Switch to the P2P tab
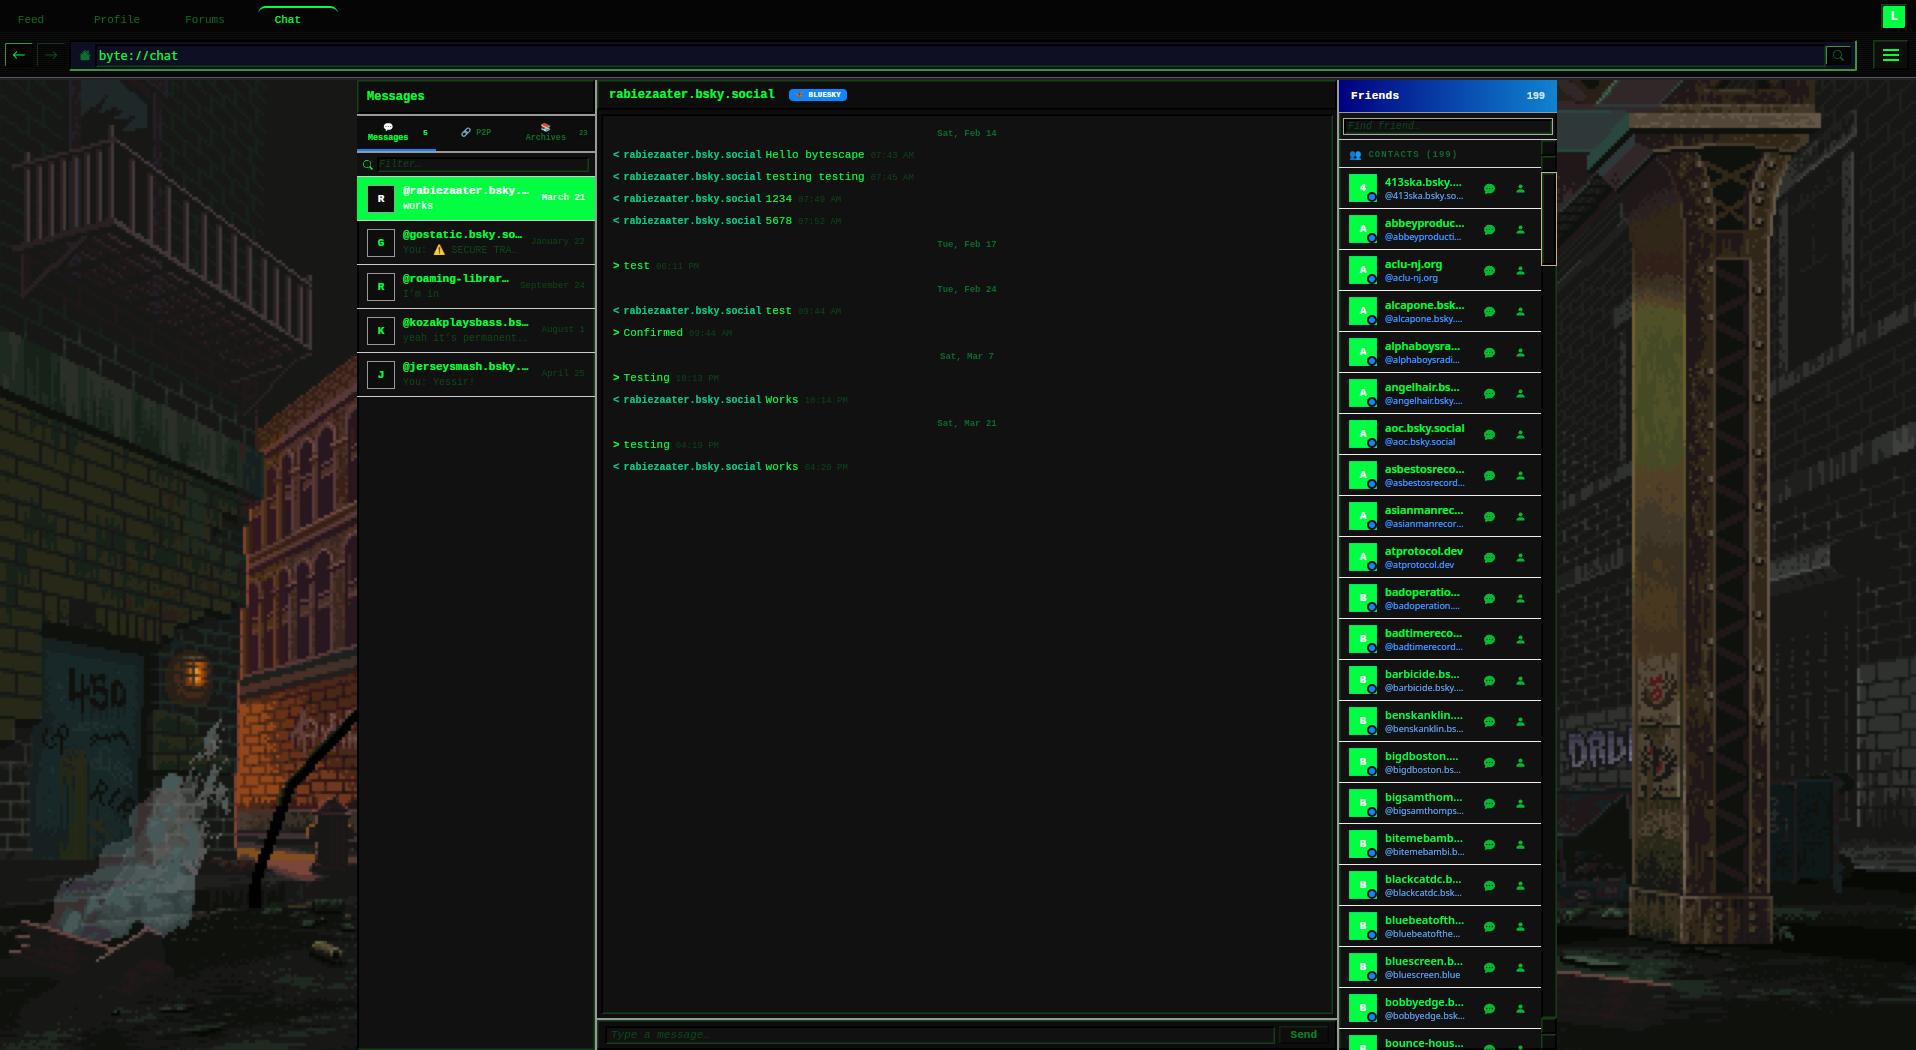 [476, 132]
